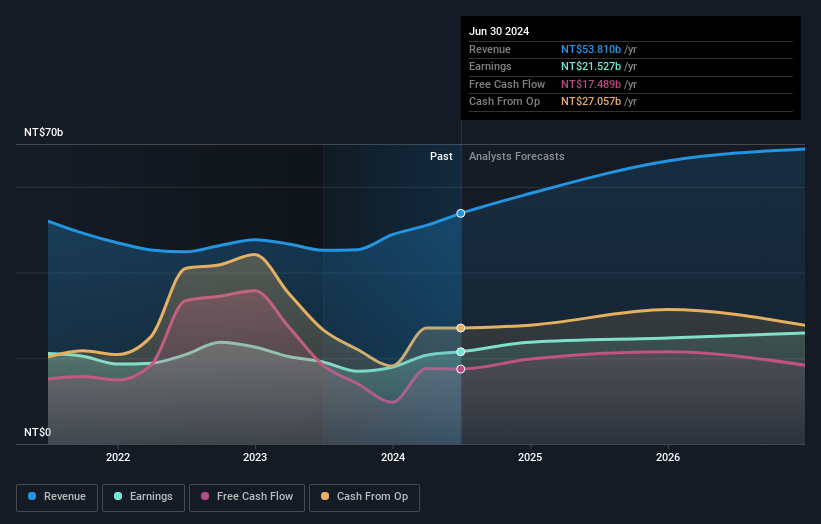This screenshot has width=821, height=524.
Task: Click the Earnings label in tooltip
Action: pyautogui.click(x=490, y=66)
